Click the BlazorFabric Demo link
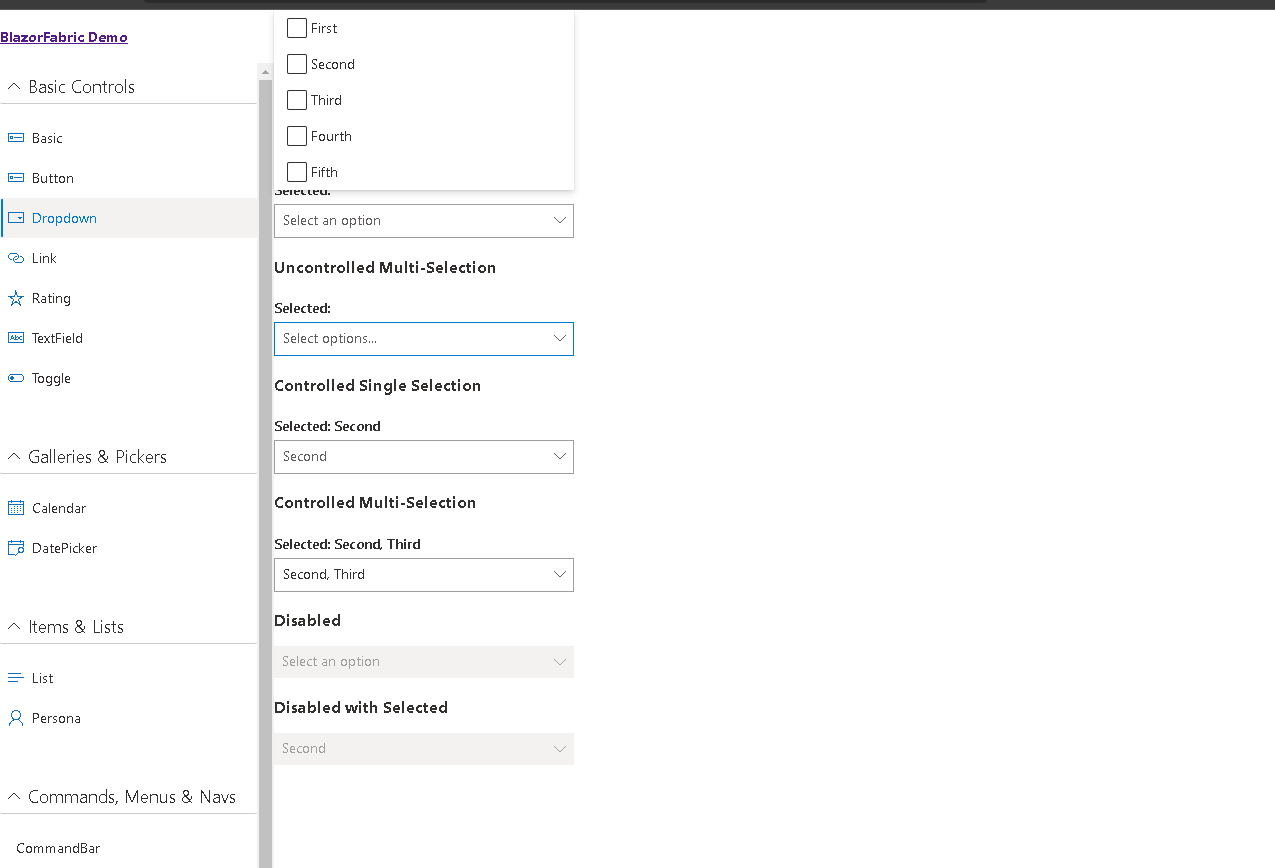The width and height of the screenshot is (1275, 868). point(64,37)
